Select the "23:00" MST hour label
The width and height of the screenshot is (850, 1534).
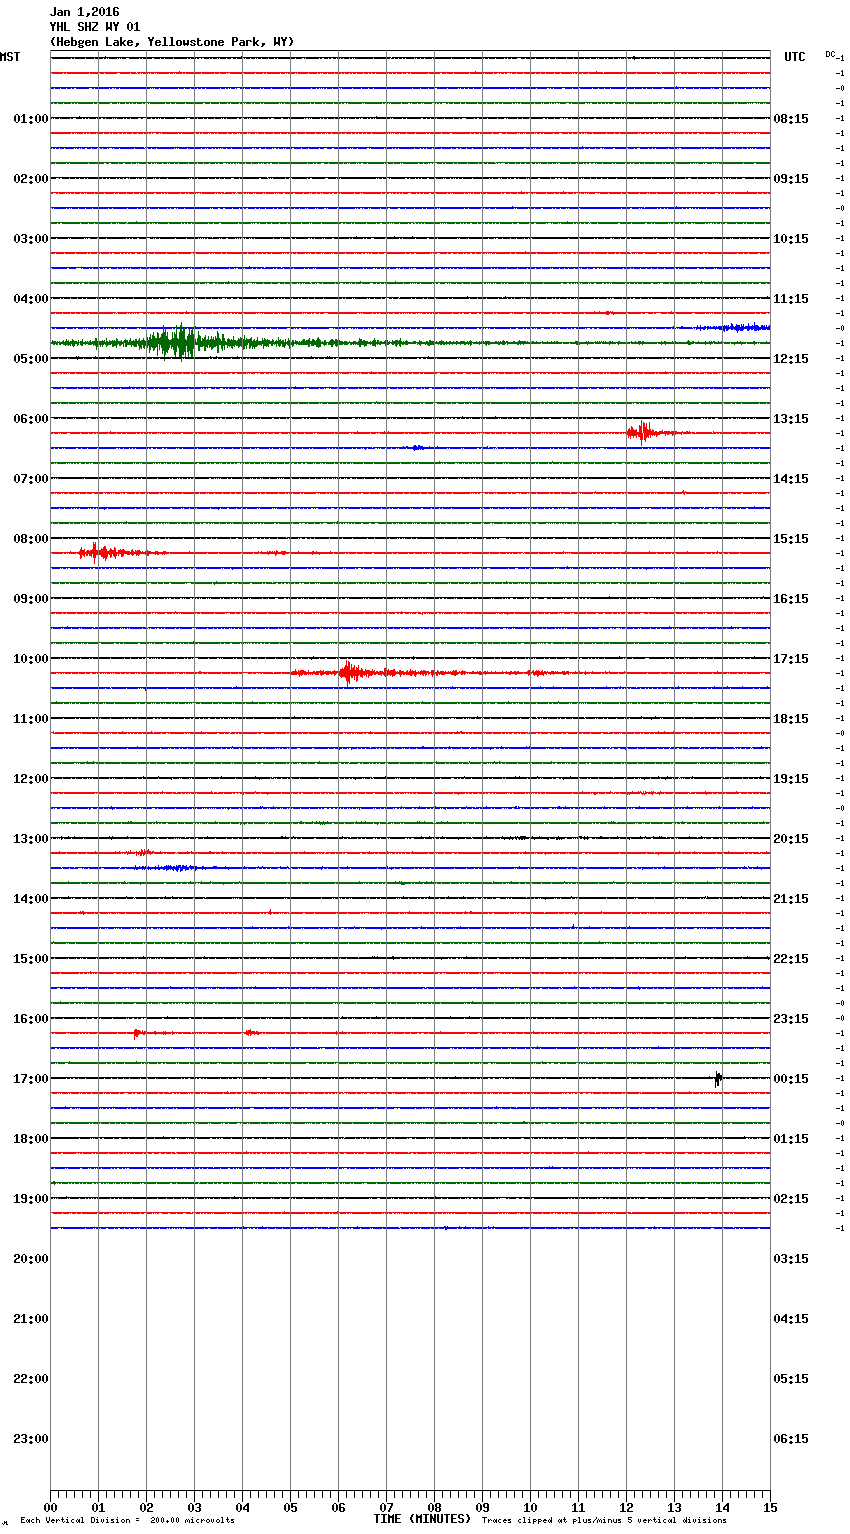[x=31, y=1439]
